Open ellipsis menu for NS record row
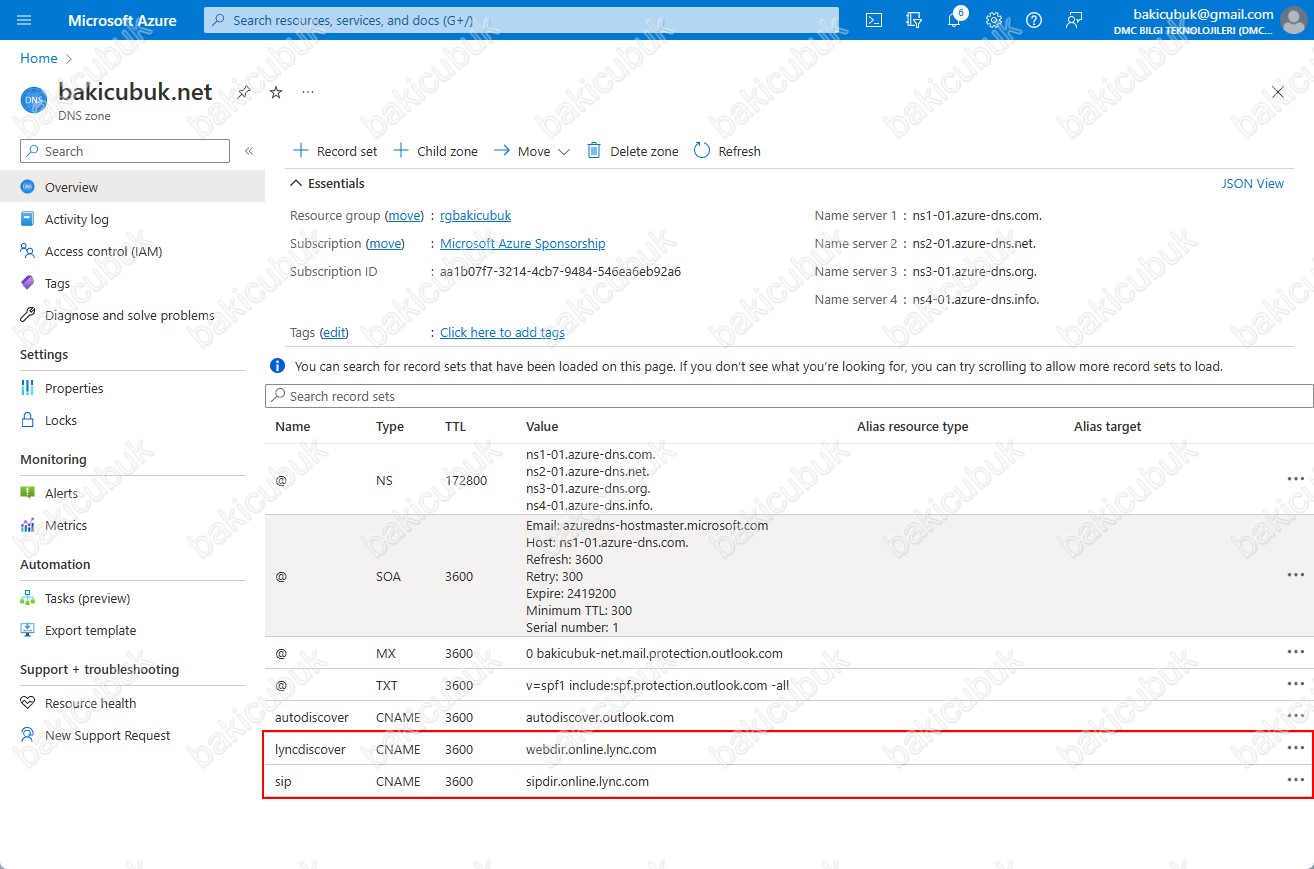 (1296, 479)
